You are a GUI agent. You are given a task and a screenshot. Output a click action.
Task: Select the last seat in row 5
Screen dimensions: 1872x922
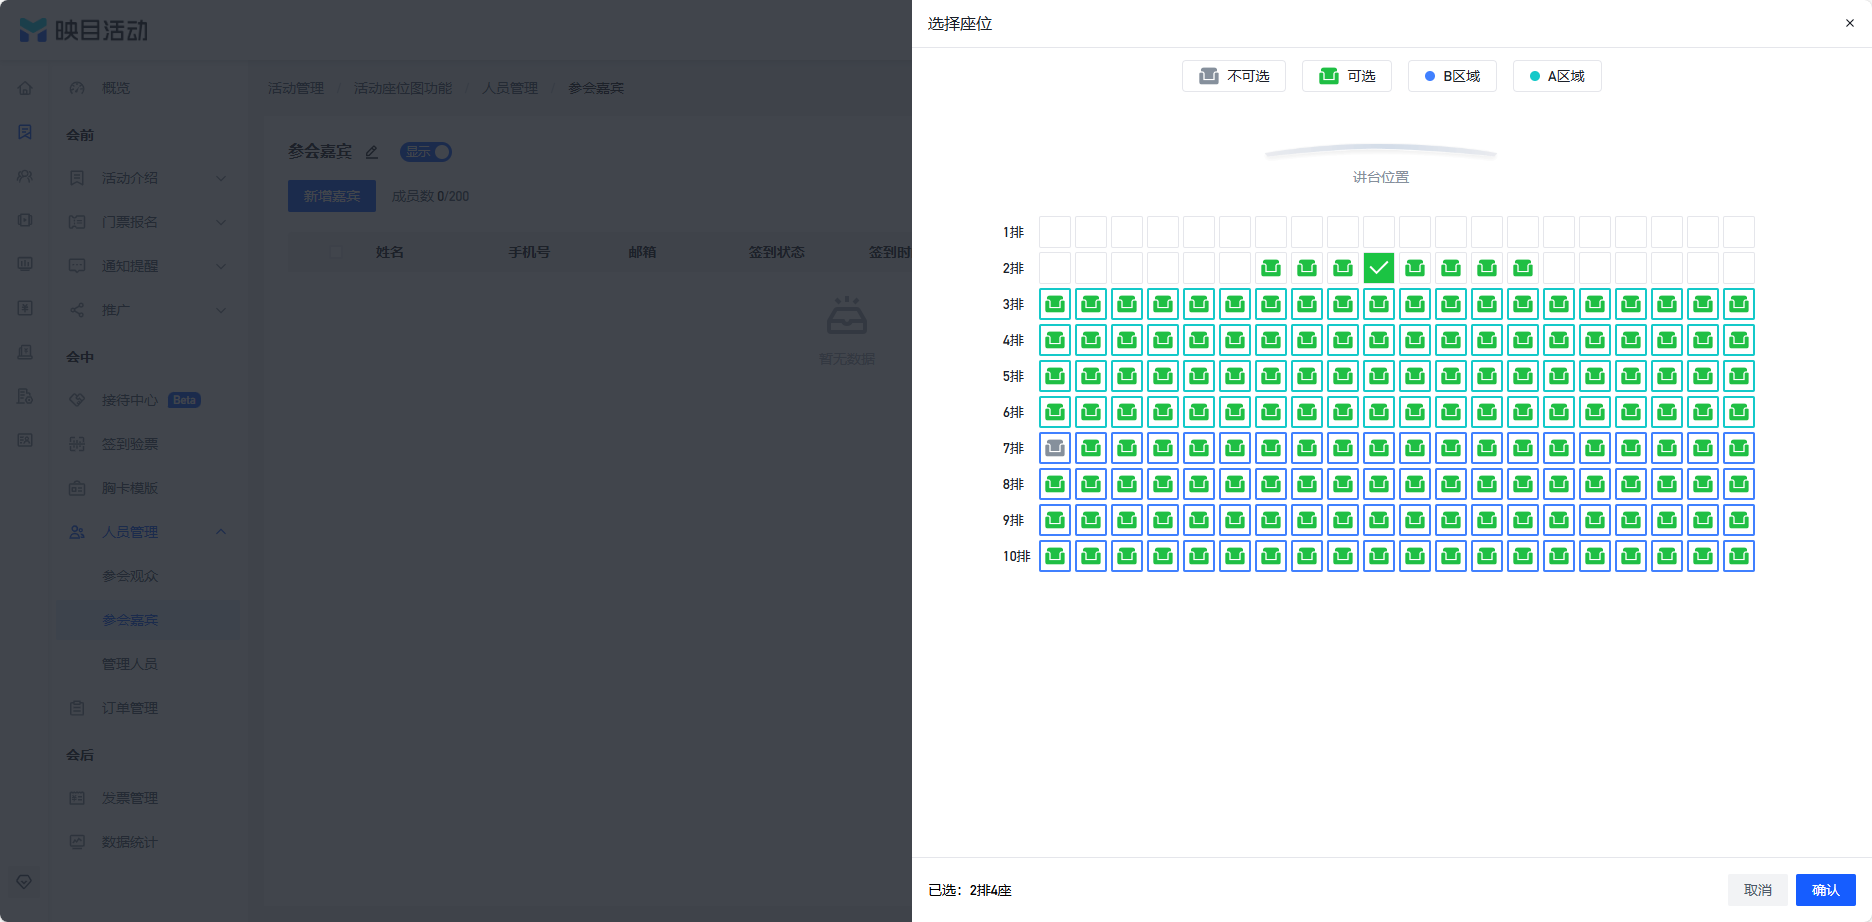click(x=1739, y=376)
